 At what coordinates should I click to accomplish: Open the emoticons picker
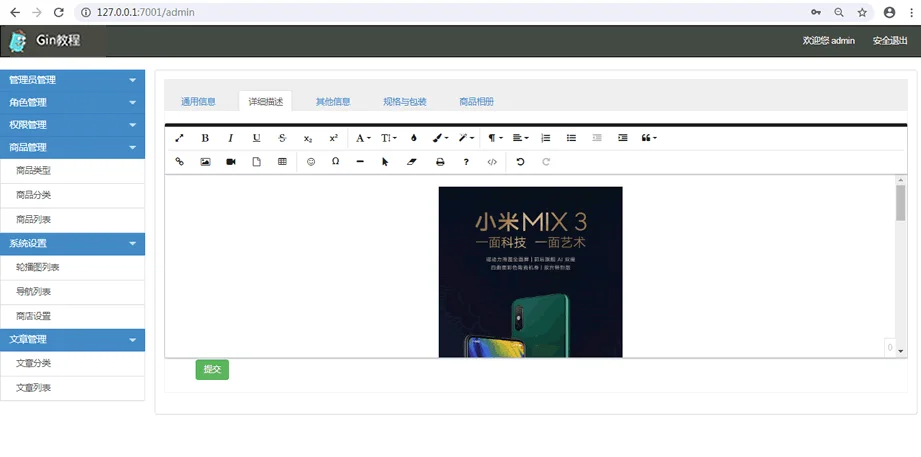pos(311,162)
